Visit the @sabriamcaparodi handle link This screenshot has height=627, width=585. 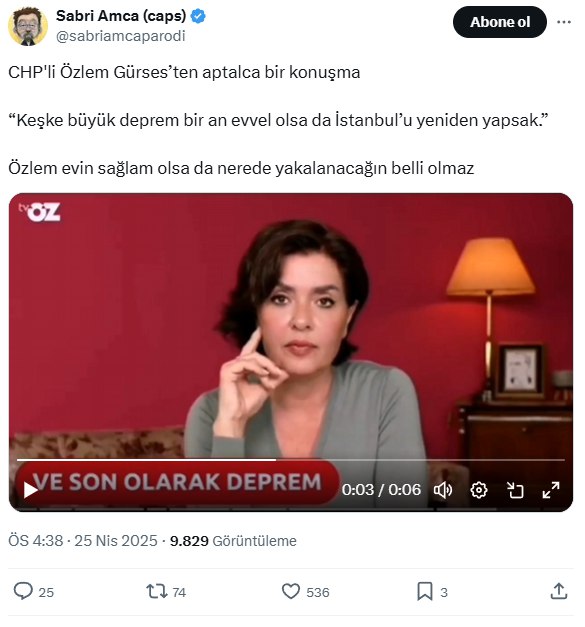point(121,36)
